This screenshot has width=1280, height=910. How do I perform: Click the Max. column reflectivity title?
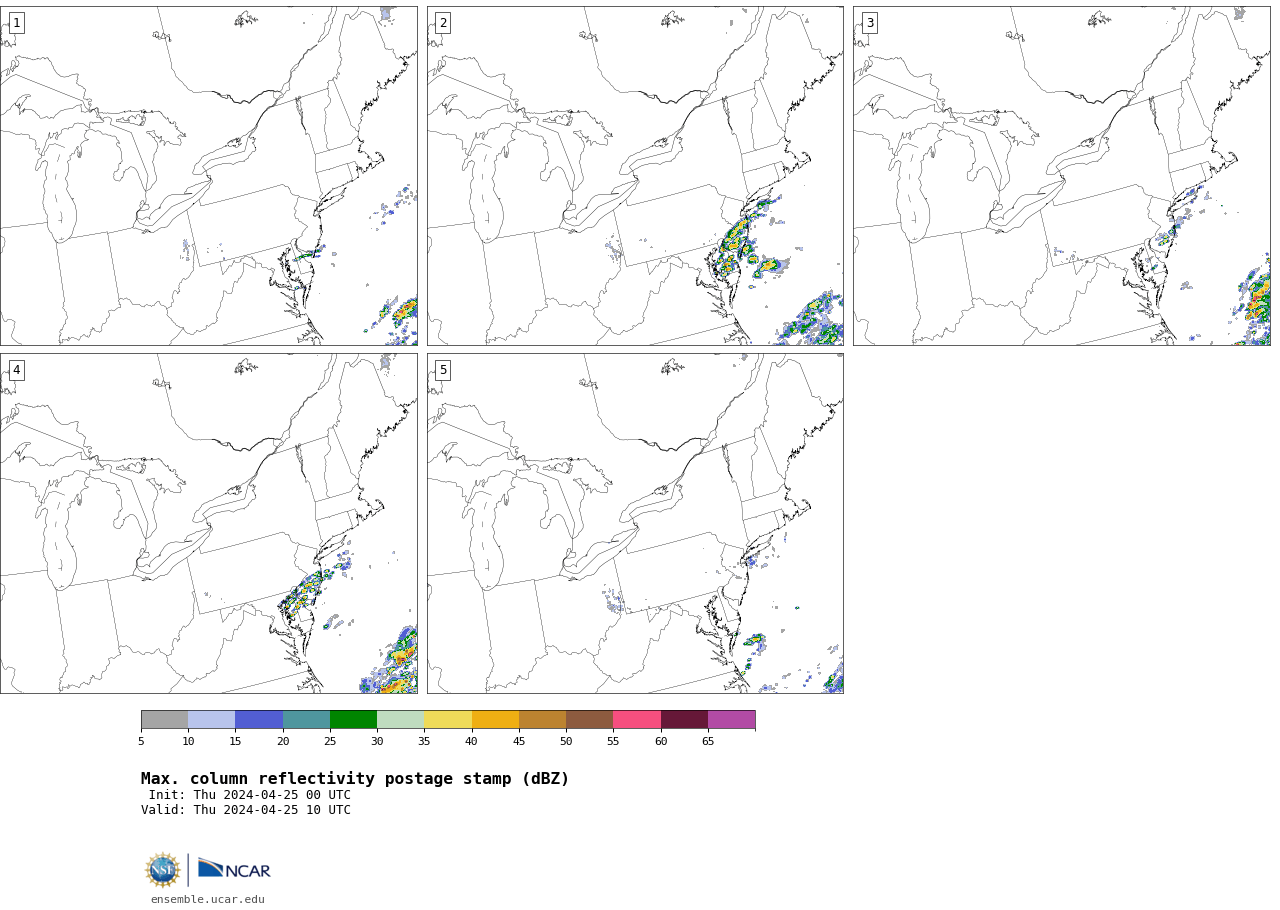(x=355, y=779)
